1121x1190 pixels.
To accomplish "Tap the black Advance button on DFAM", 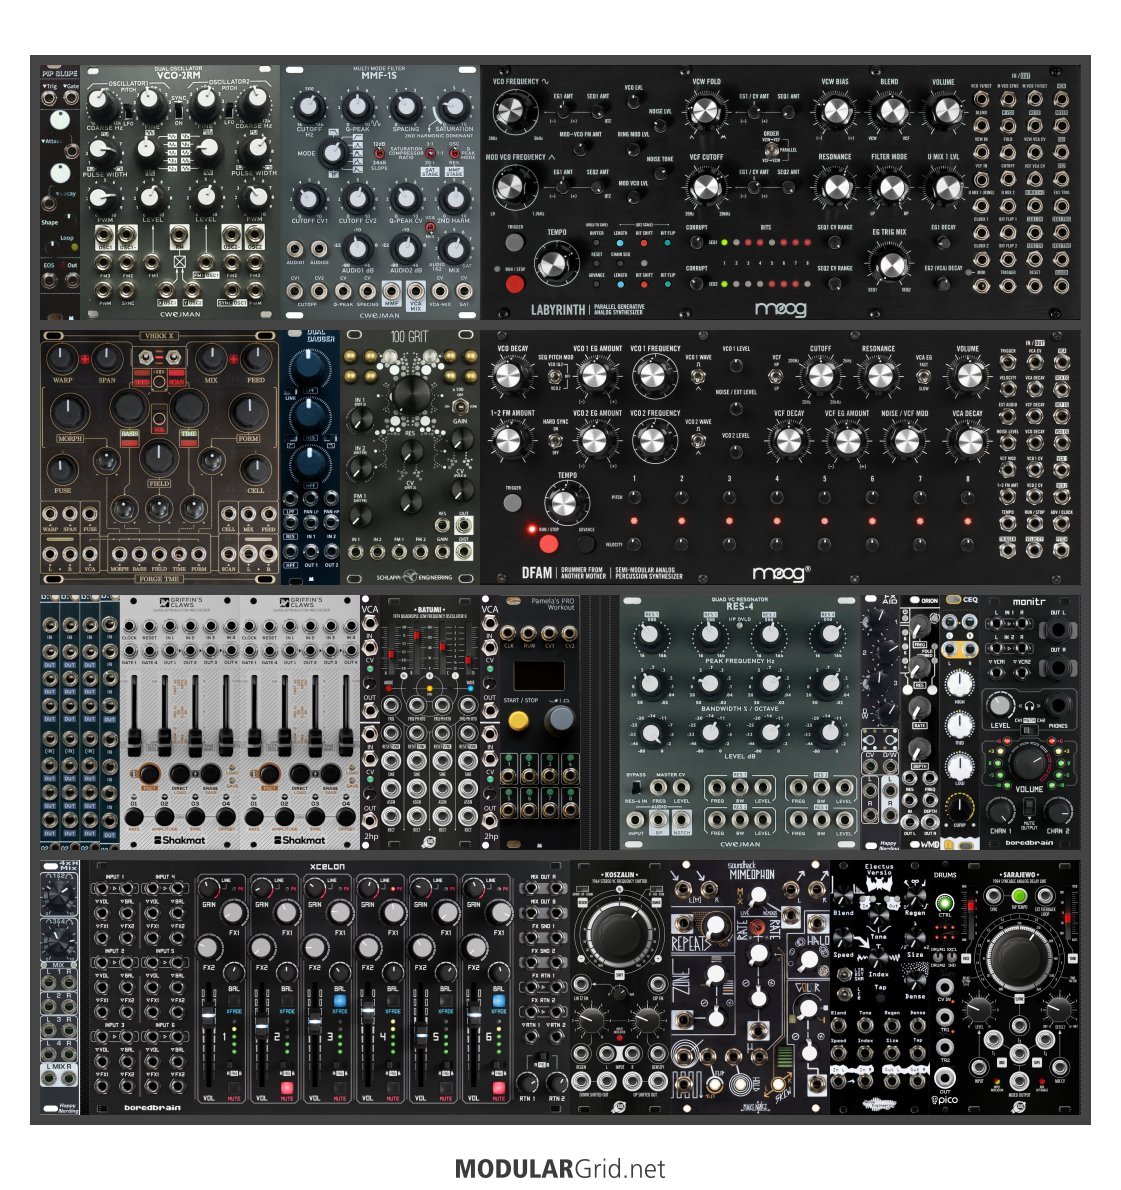I will (586, 543).
